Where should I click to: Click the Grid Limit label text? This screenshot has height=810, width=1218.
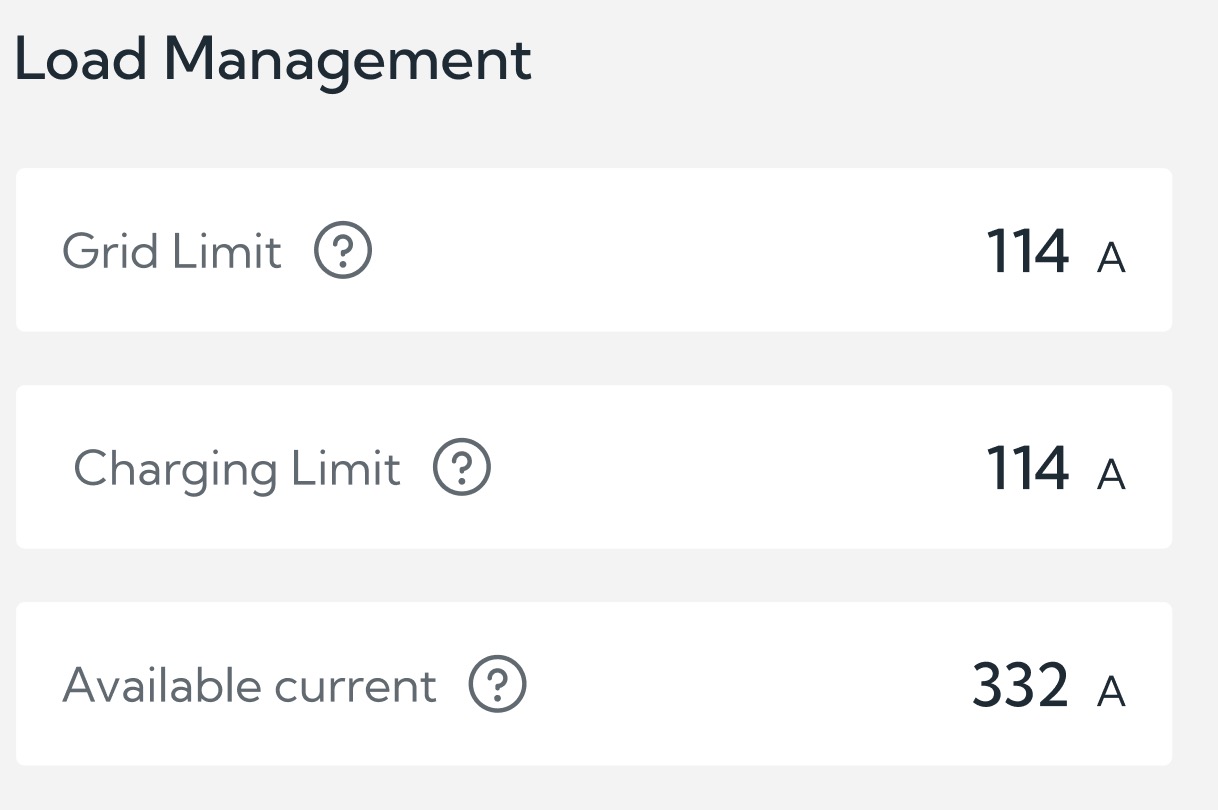[172, 251]
